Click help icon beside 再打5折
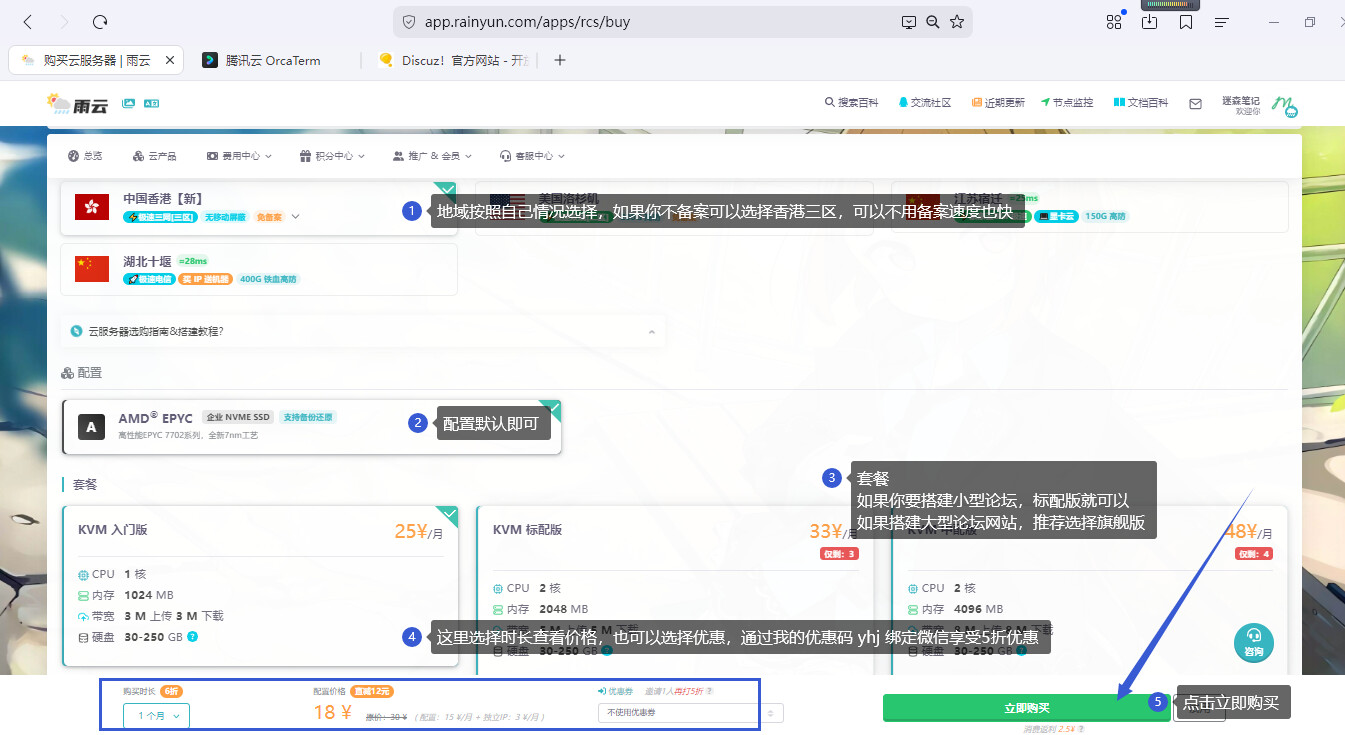 (x=710, y=691)
